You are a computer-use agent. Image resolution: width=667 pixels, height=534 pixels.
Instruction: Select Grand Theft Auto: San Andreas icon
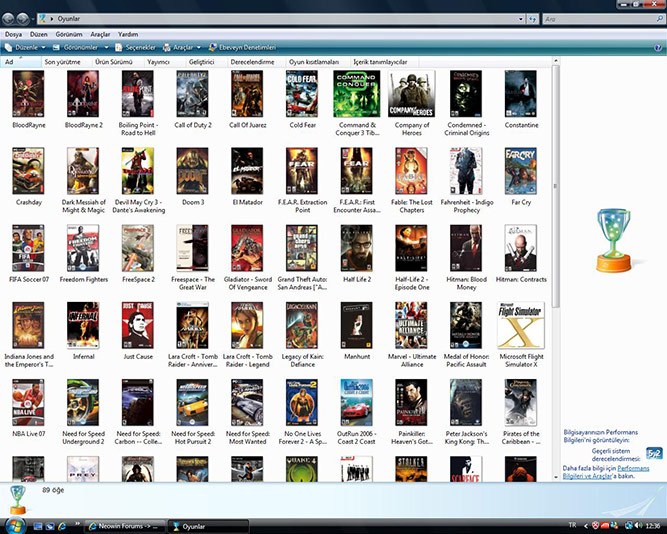(x=302, y=248)
